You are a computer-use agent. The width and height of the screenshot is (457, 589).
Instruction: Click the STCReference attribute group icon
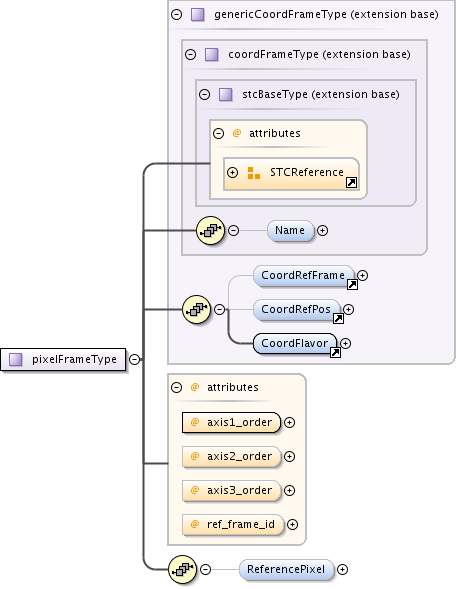[254, 173]
